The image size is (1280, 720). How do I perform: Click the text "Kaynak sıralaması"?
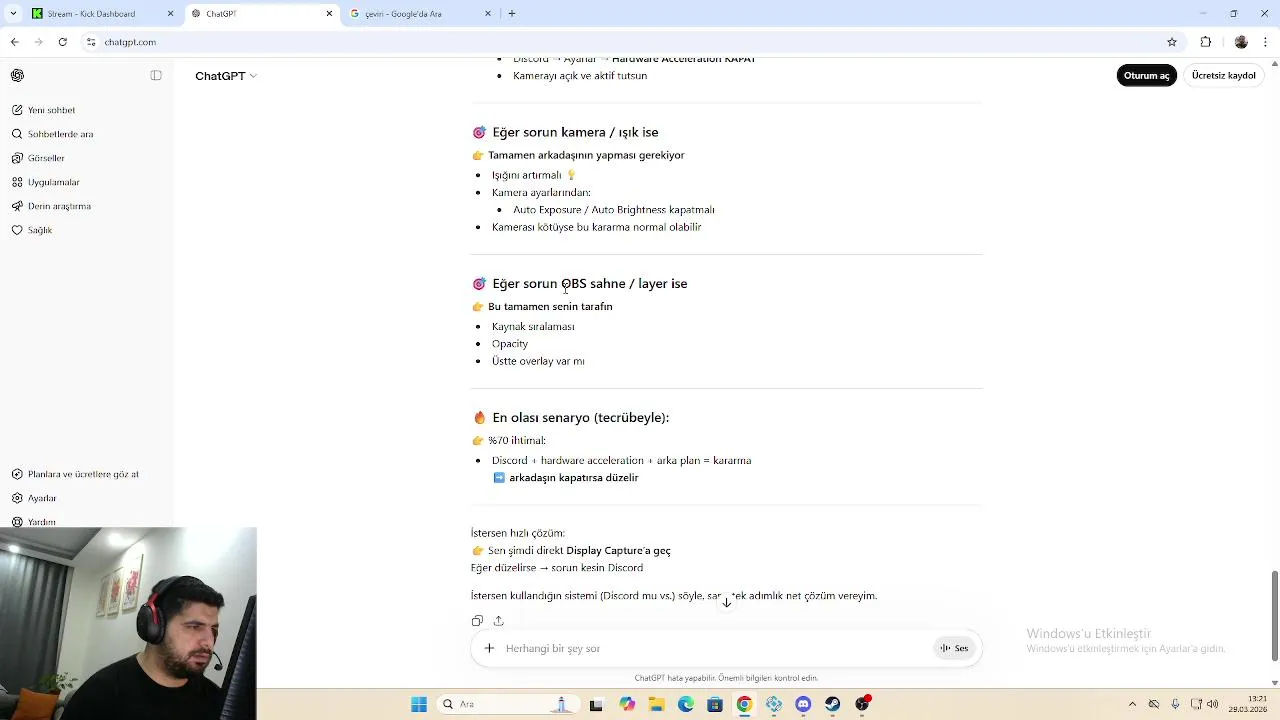[x=533, y=326]
